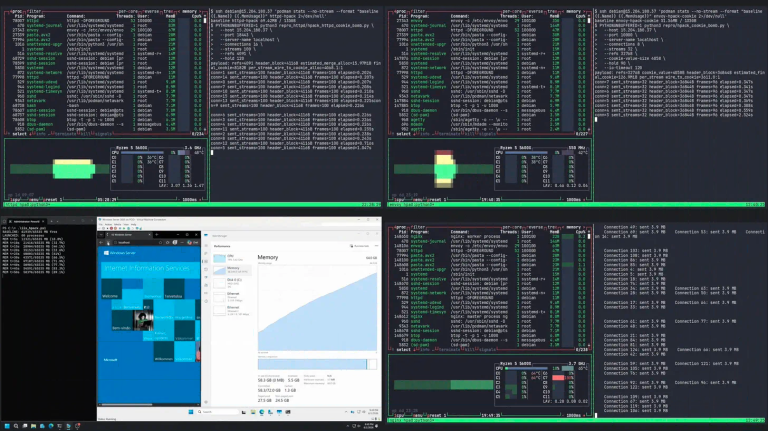This screenshot has width=768, height=431.
Task: Increase 1000ms update interval in envoy-session btop
Action: click(584, 199)
